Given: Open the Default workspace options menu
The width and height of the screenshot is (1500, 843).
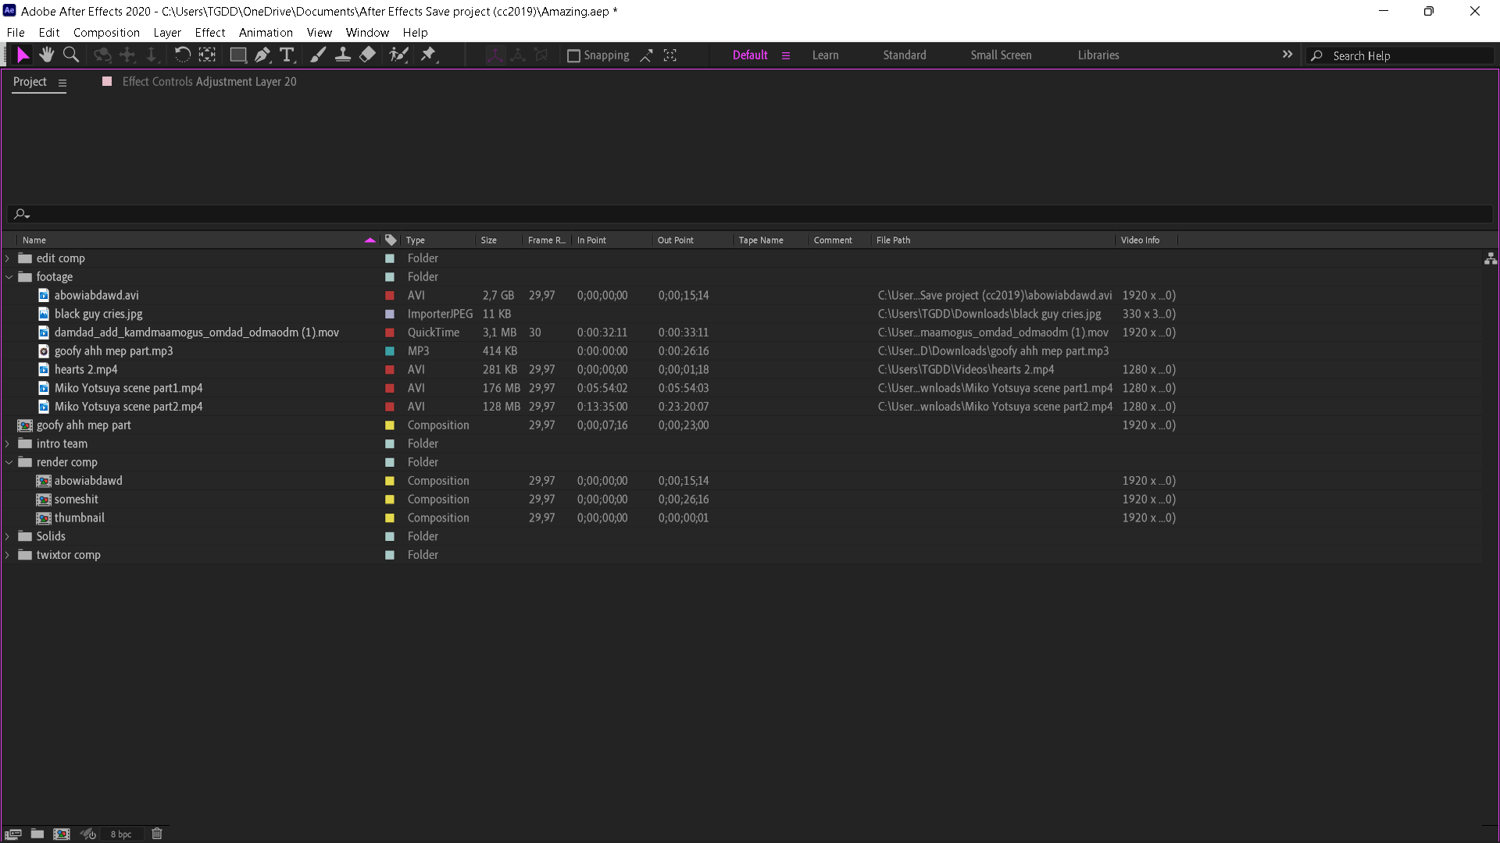Looking at the screenshot, I should coord(786,56).
